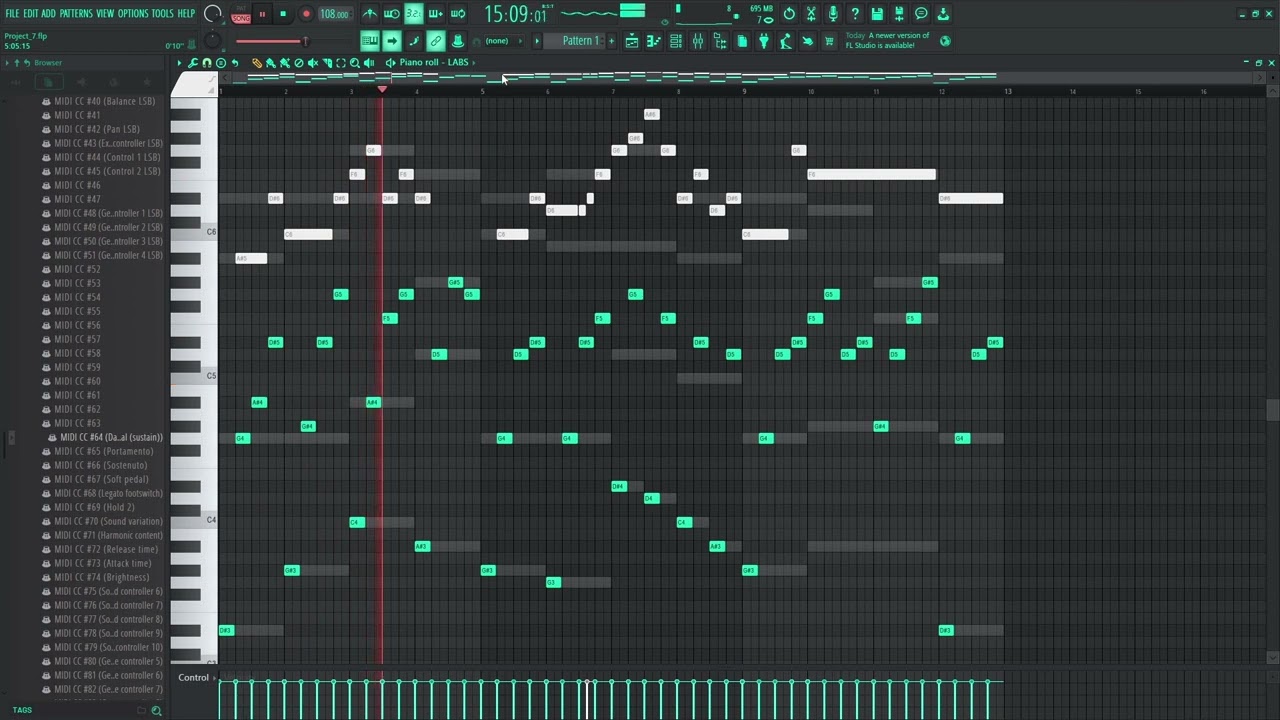Pause playback with the pause button
1280x720 pixels.
(x=262, y=14)
